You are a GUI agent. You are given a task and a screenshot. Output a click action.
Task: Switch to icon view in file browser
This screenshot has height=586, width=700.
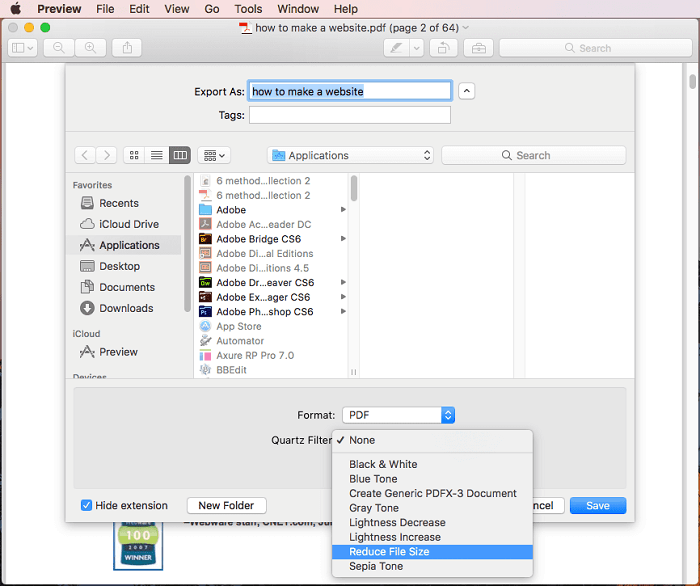coord(134,155)
